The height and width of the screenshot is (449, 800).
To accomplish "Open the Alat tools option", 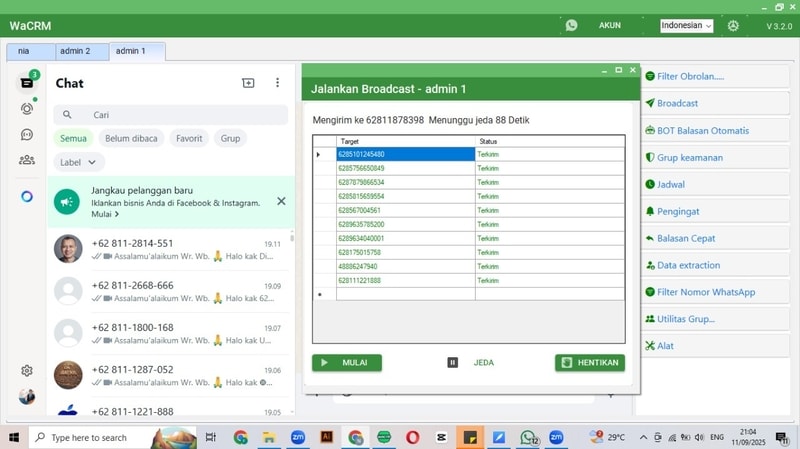I will [714, 346].
